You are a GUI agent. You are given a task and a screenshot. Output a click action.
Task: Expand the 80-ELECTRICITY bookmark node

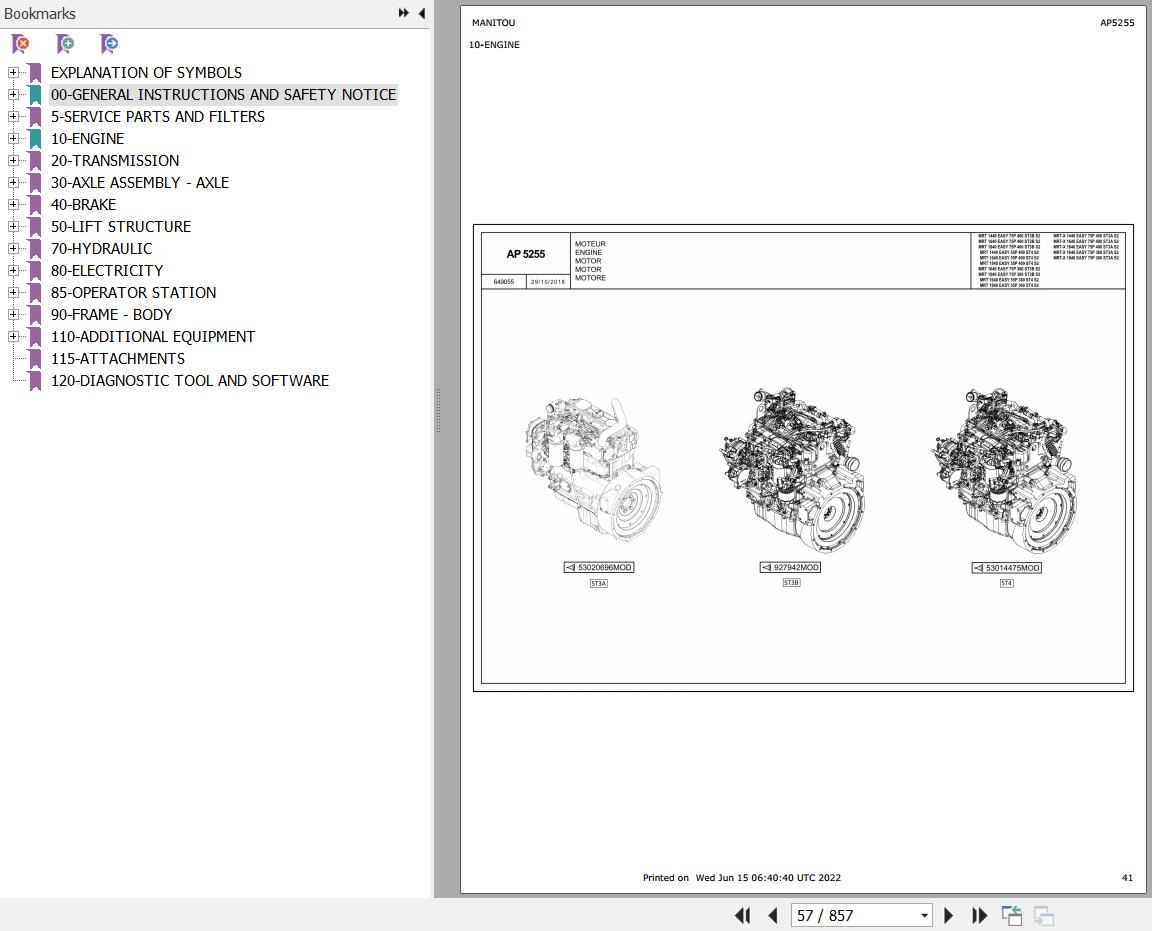pyautogui.click(x=12, y=271)
